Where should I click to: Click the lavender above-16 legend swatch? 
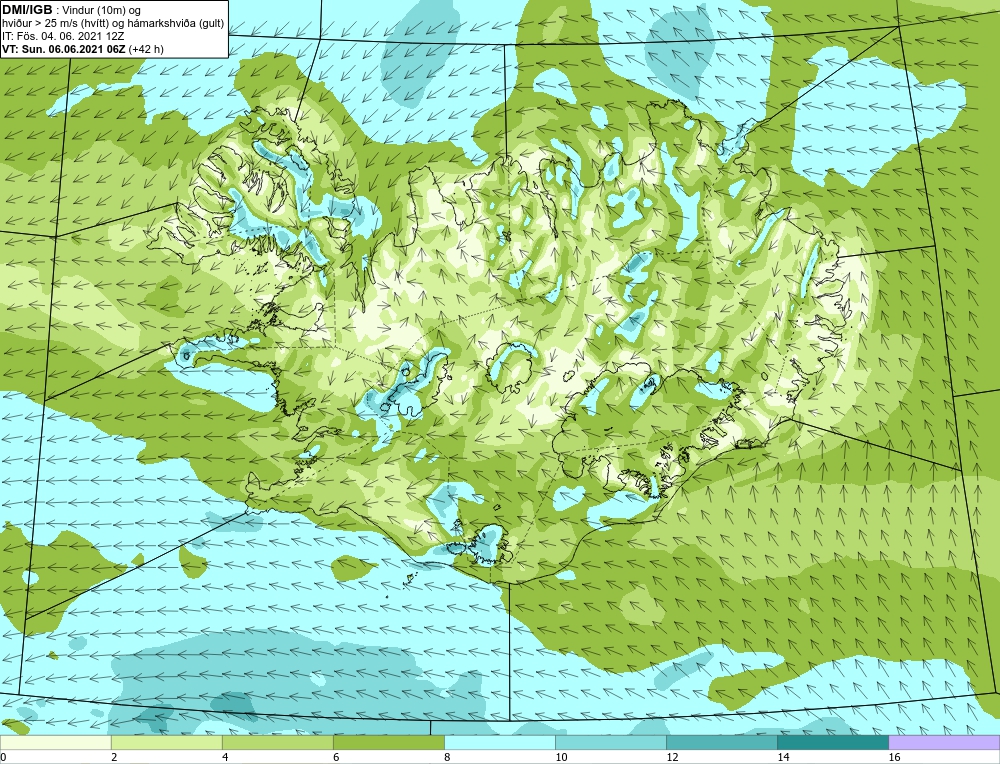coord(944,743)
